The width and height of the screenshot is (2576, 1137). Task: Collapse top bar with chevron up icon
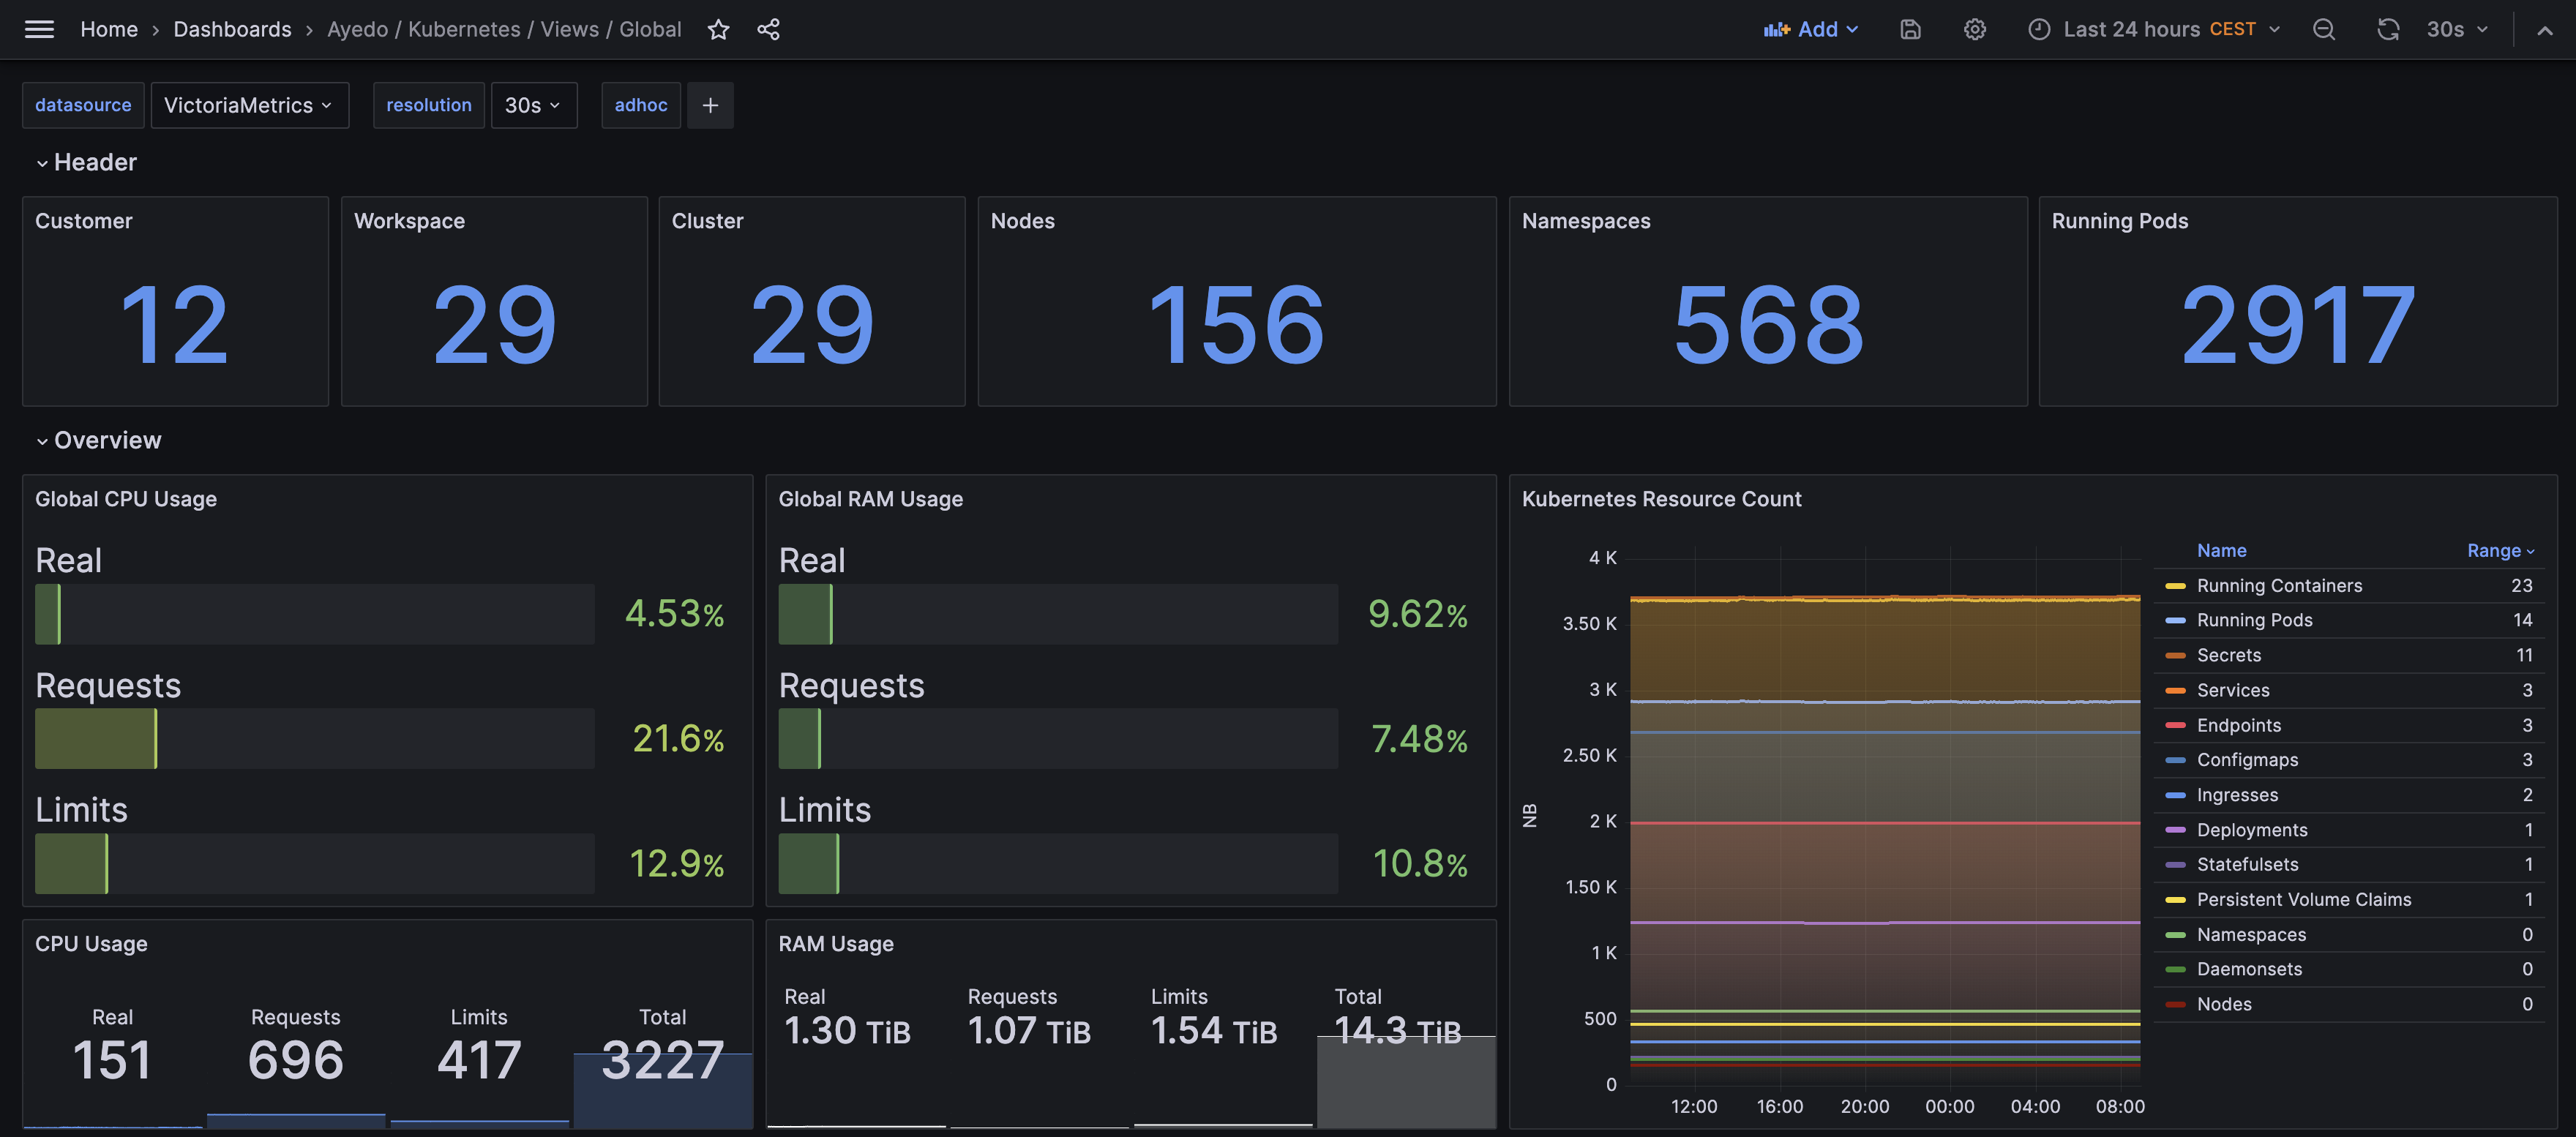(x=2544, y=29)
